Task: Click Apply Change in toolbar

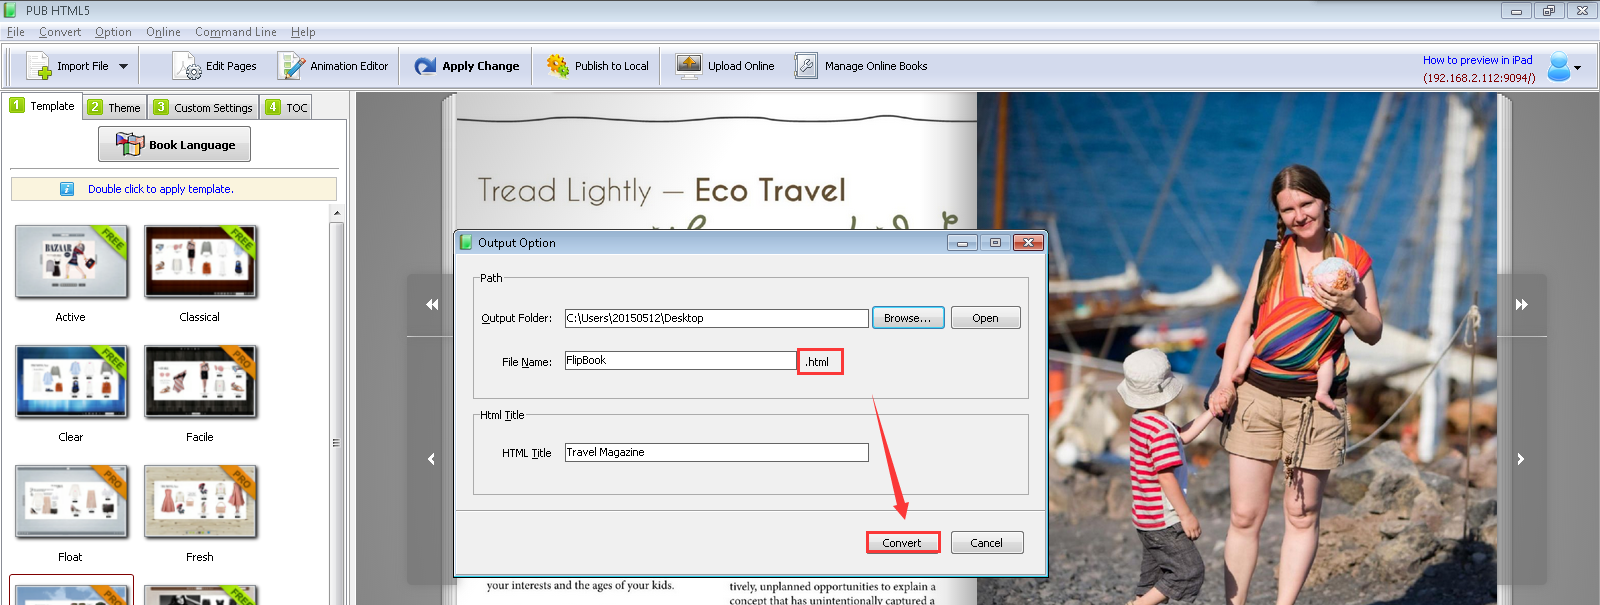Action: click(467, 66)
